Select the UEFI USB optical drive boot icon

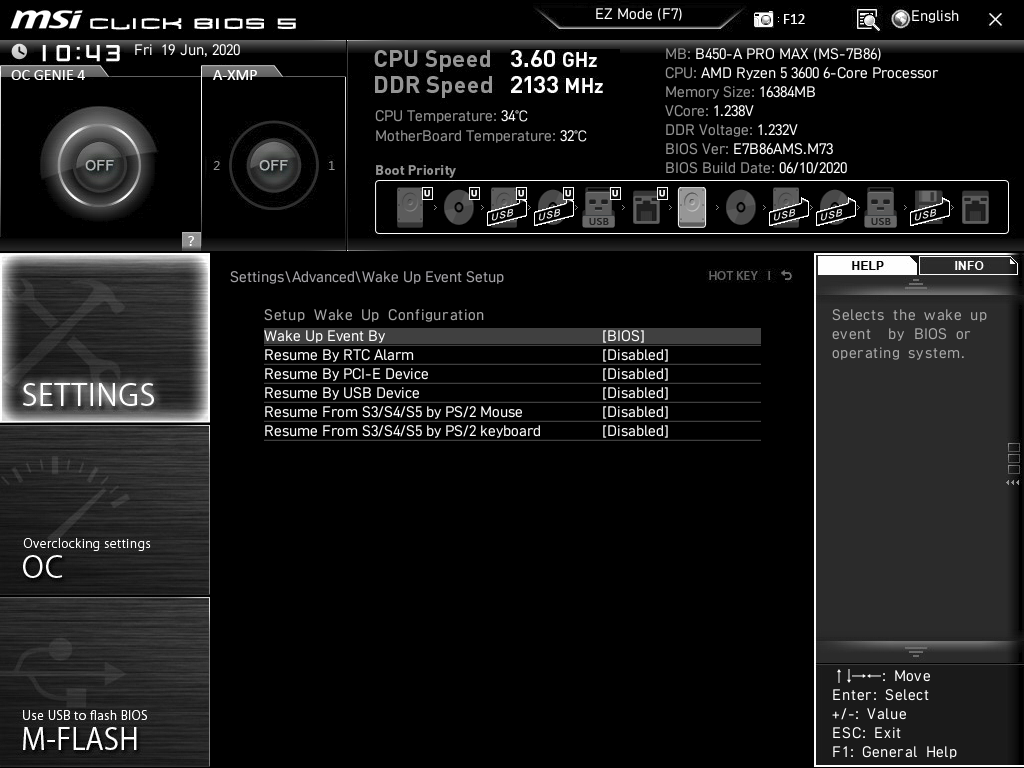pos(554,207)
